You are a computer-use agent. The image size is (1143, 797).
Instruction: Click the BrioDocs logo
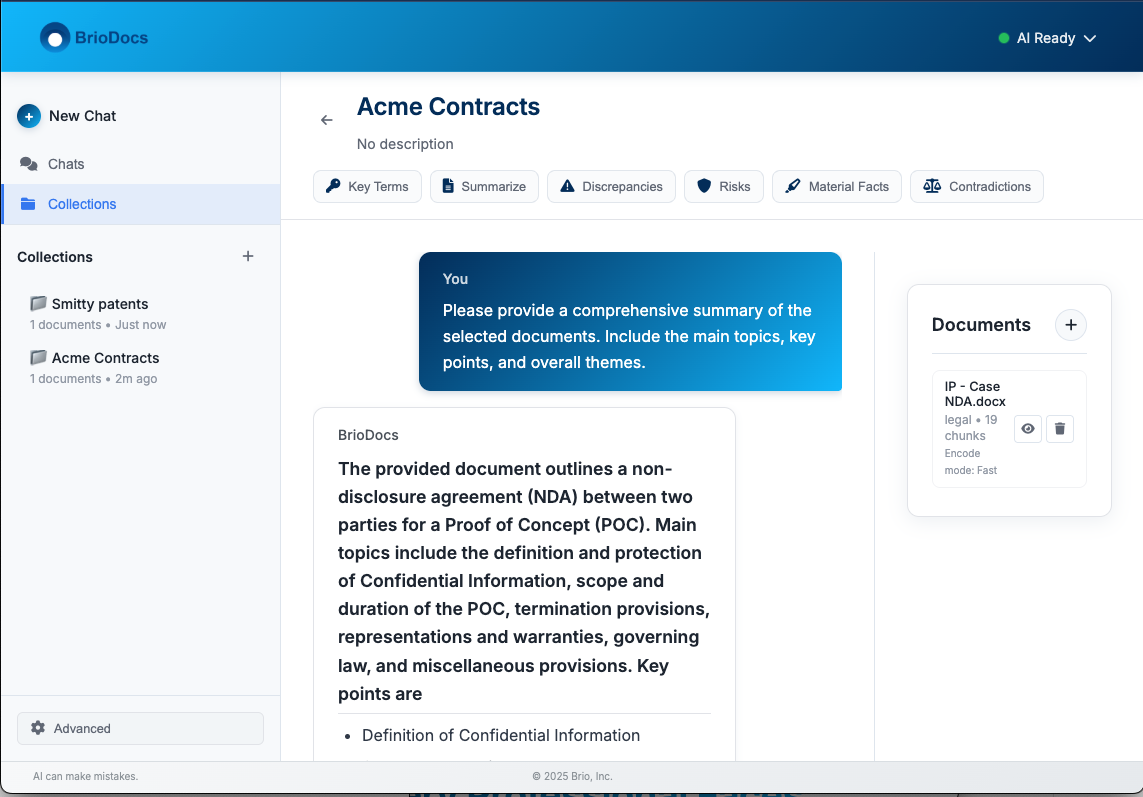[93, 37]
